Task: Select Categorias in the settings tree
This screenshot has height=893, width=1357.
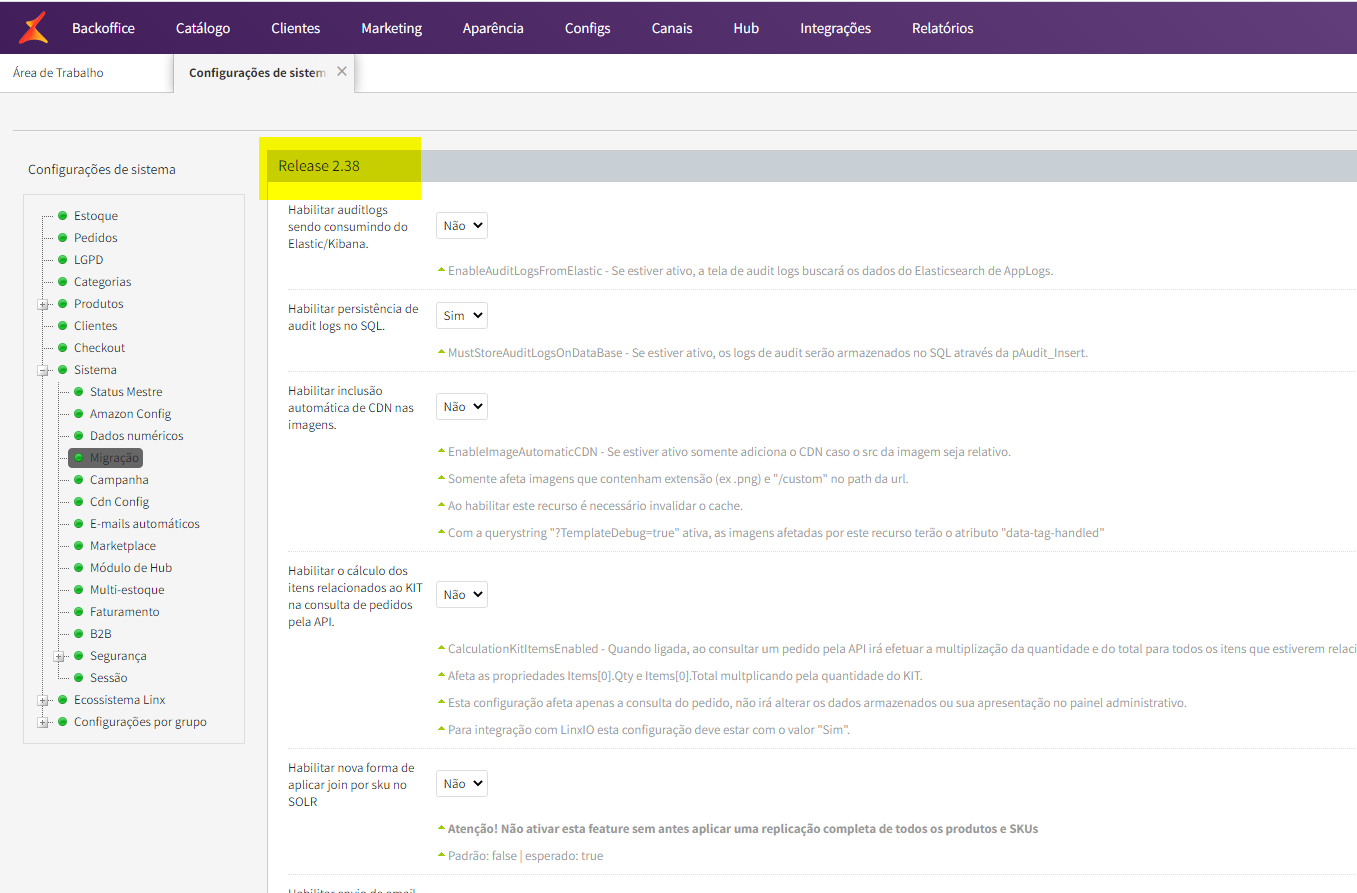Action: (103, 282)
